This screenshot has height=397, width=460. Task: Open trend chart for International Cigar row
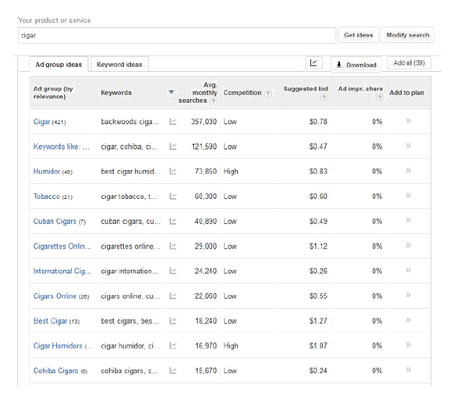pos(173,271)
